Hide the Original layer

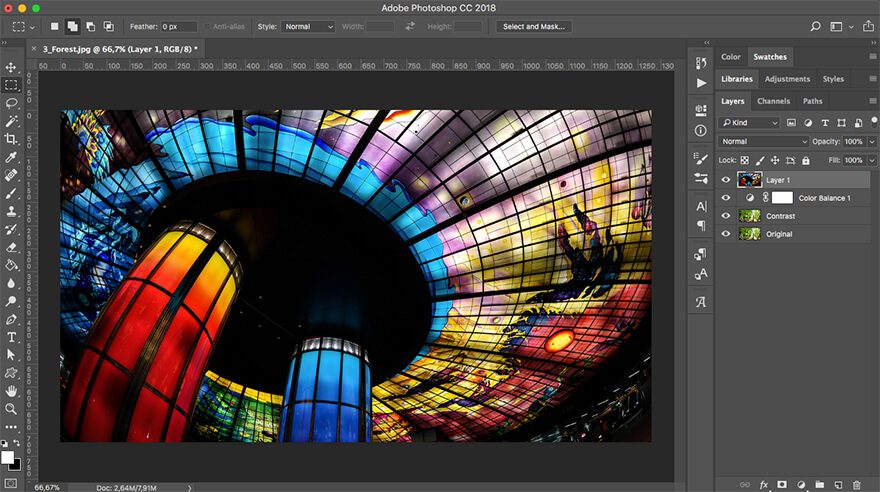[726, 234]
